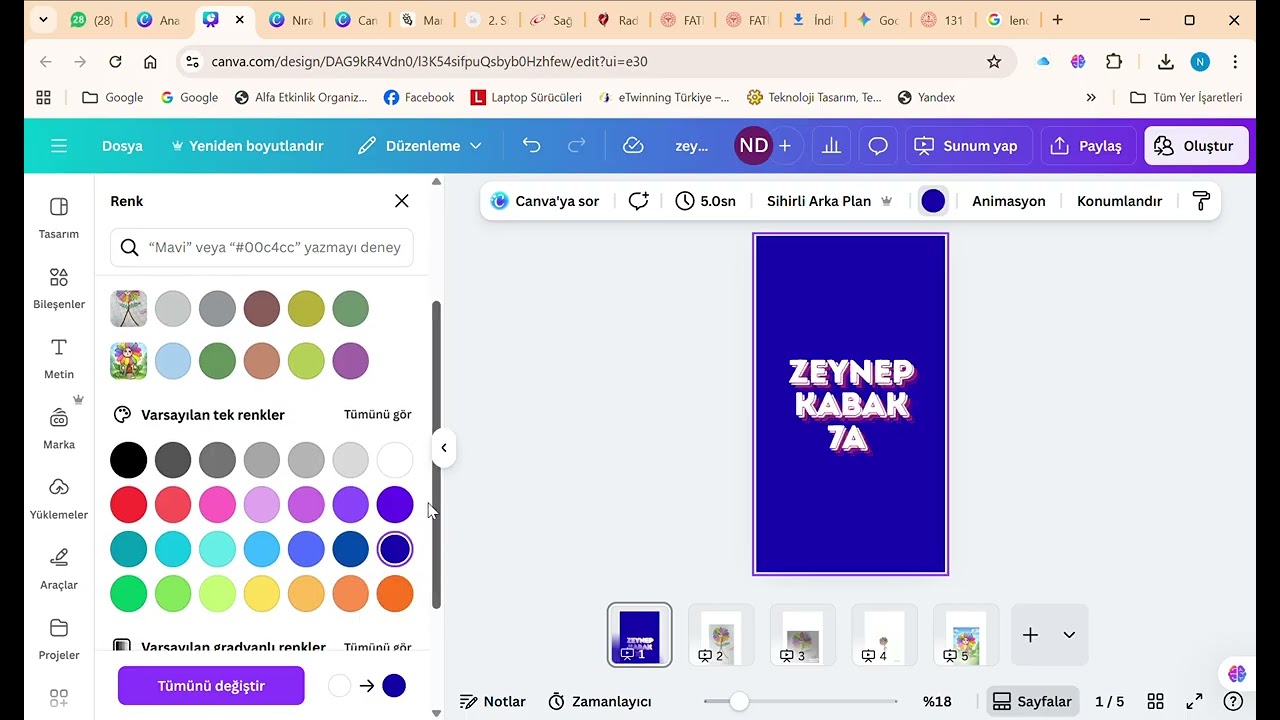Open the Yüklemeler uploads panel
Image resolution: width=1280 pixels, height=720 pixels.
(x=58, y=497)
